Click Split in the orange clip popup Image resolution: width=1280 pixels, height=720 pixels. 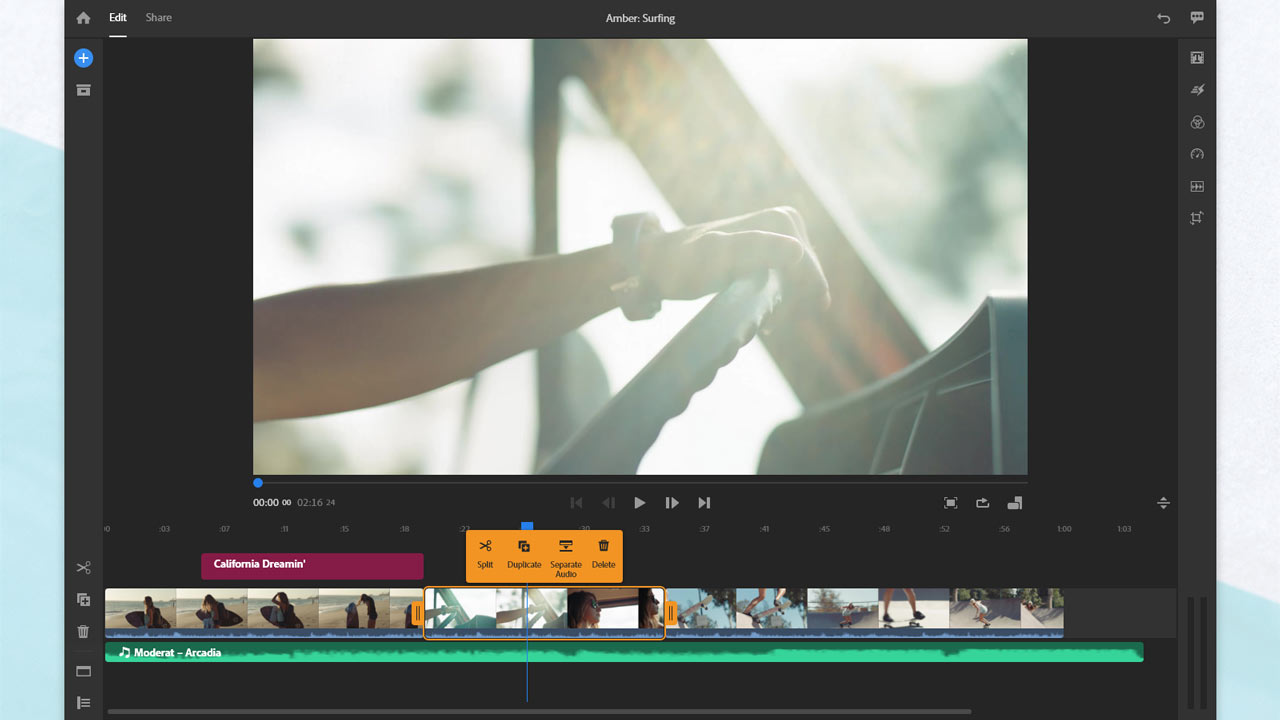pos(485,553)
